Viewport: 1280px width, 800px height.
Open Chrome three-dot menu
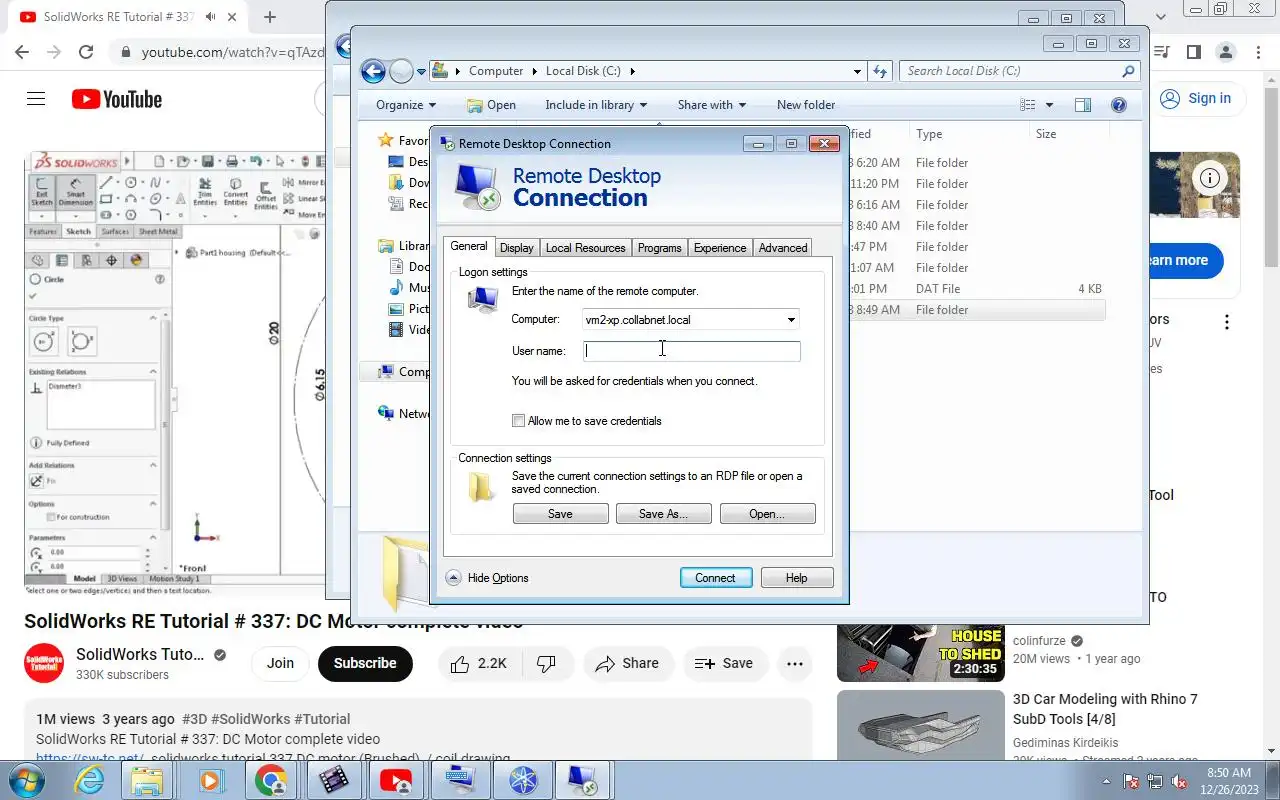coord(1258,52)
